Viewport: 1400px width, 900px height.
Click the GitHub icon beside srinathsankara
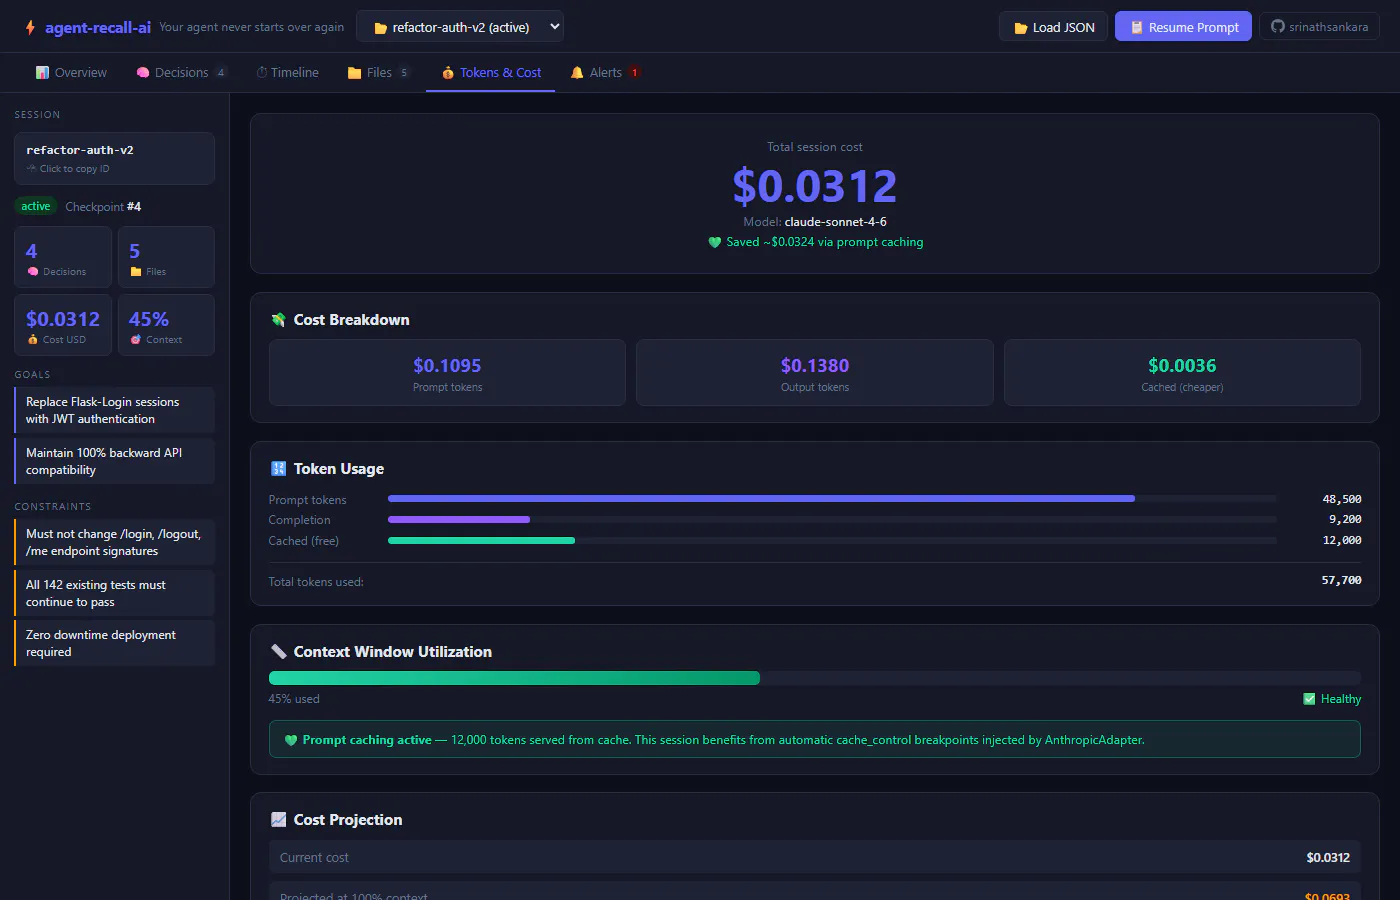[x=1277, y=27]
